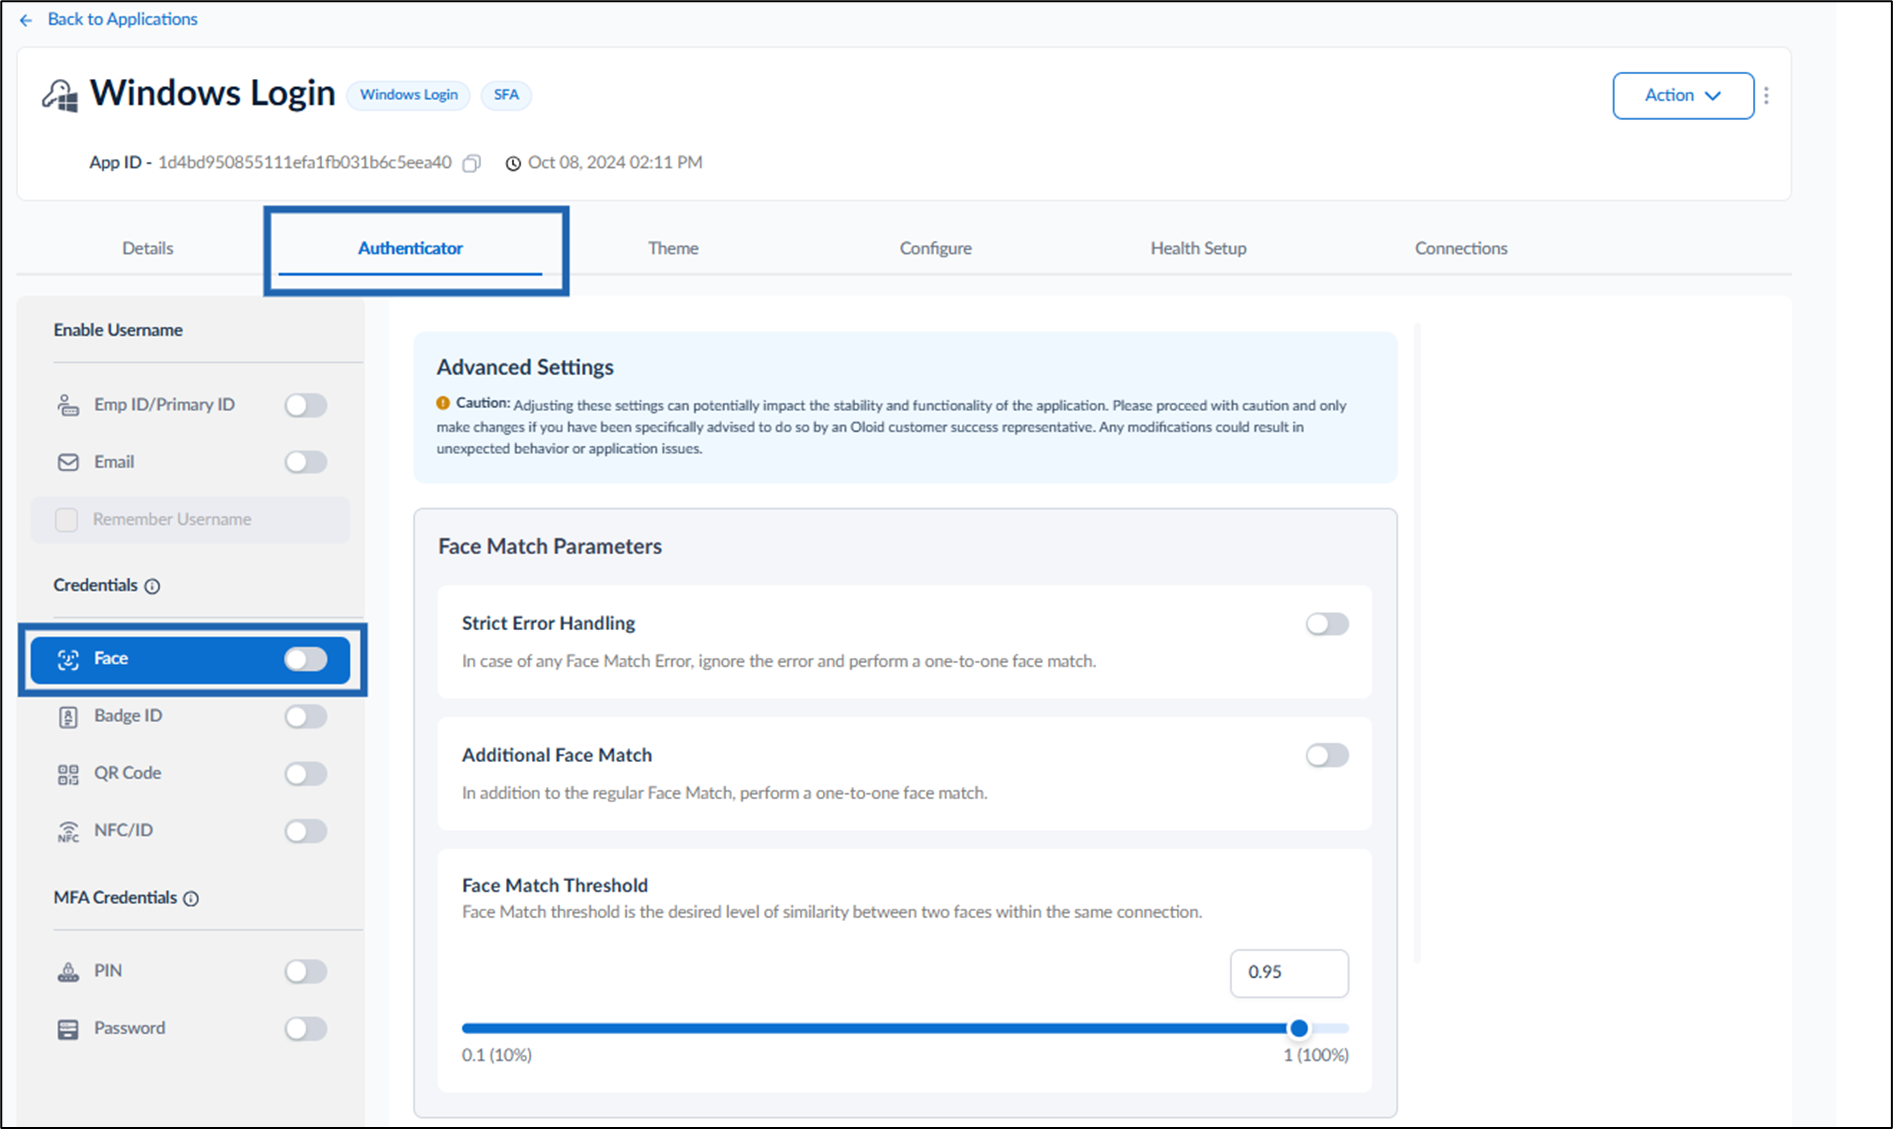Image resolution: width=1893 pixels, height=1129 pixels.
Task: Click the 1 (100%) slider label
Action: click(x=1316, y=1056)
